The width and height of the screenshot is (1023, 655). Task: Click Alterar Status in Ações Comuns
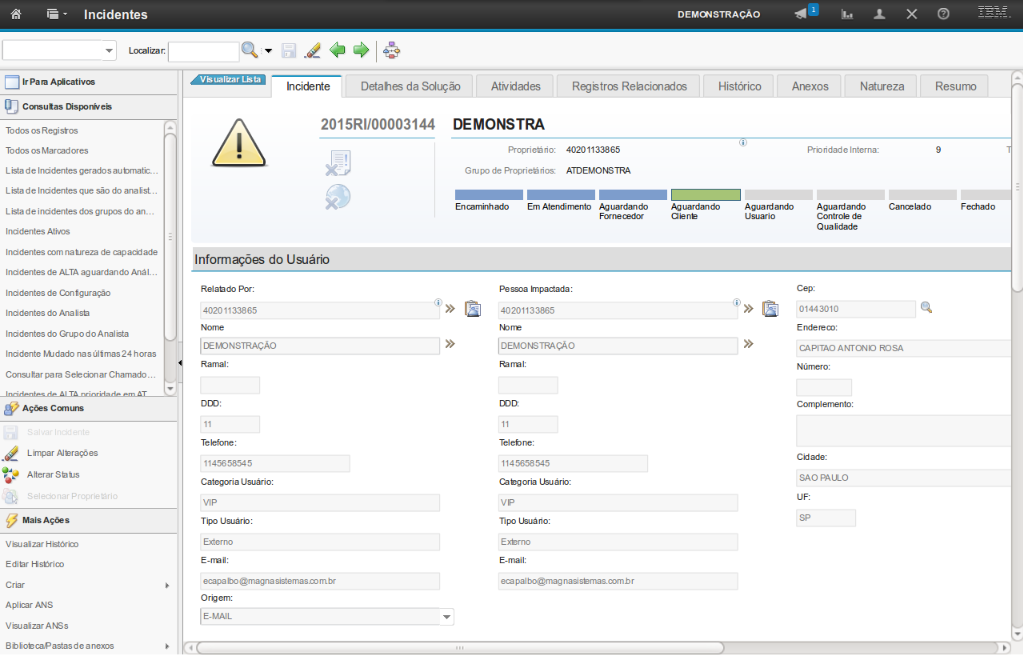pyautogui.click(x=53, y=474)
